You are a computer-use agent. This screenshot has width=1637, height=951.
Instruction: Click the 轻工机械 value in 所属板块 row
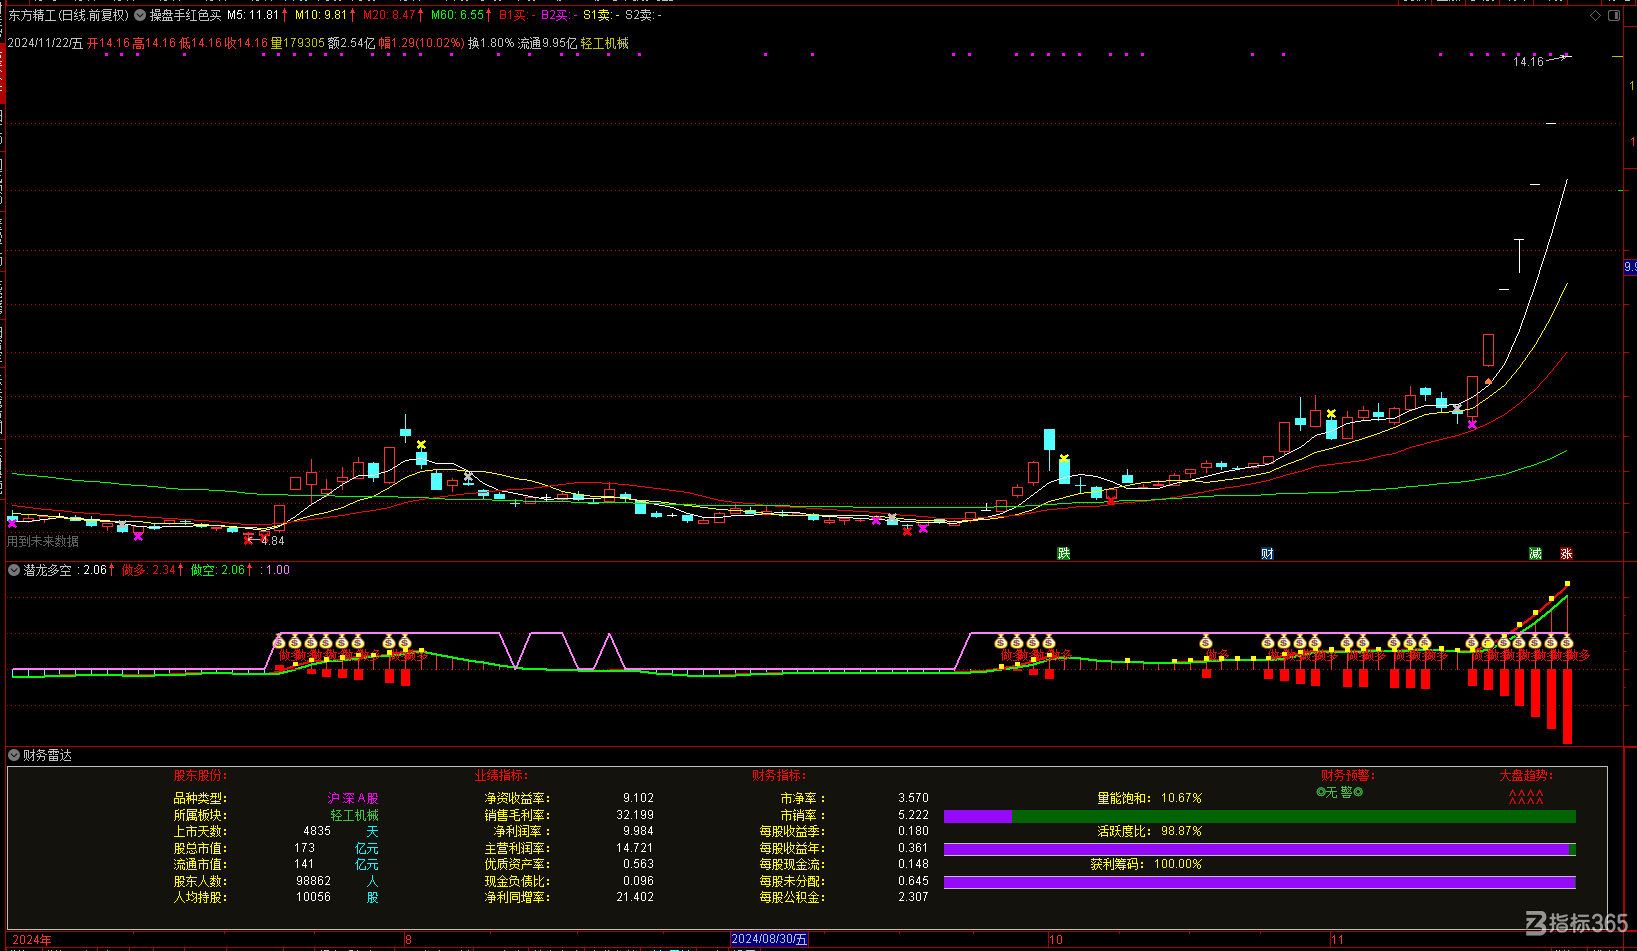pos(354,815)
